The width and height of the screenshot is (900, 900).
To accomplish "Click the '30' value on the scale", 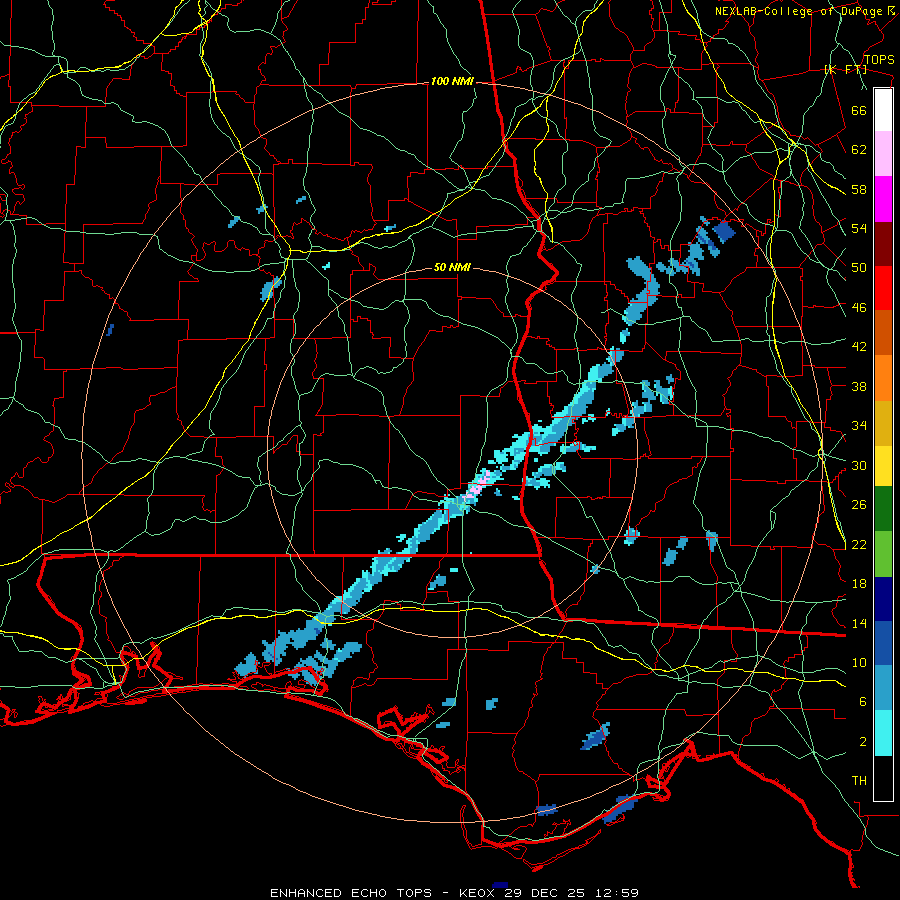I will coord(859,465).
